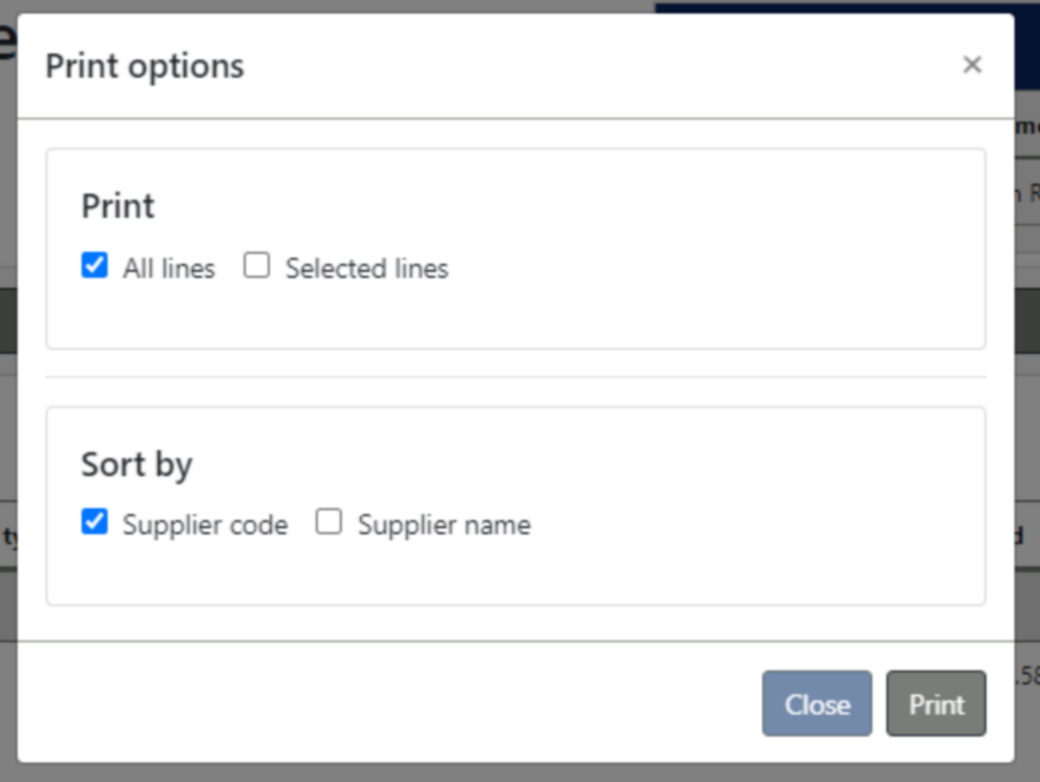The height and width of the screenshot is (782, 1040).
Task: Click the 'Selected lines' text label
Action: point(367,269)
